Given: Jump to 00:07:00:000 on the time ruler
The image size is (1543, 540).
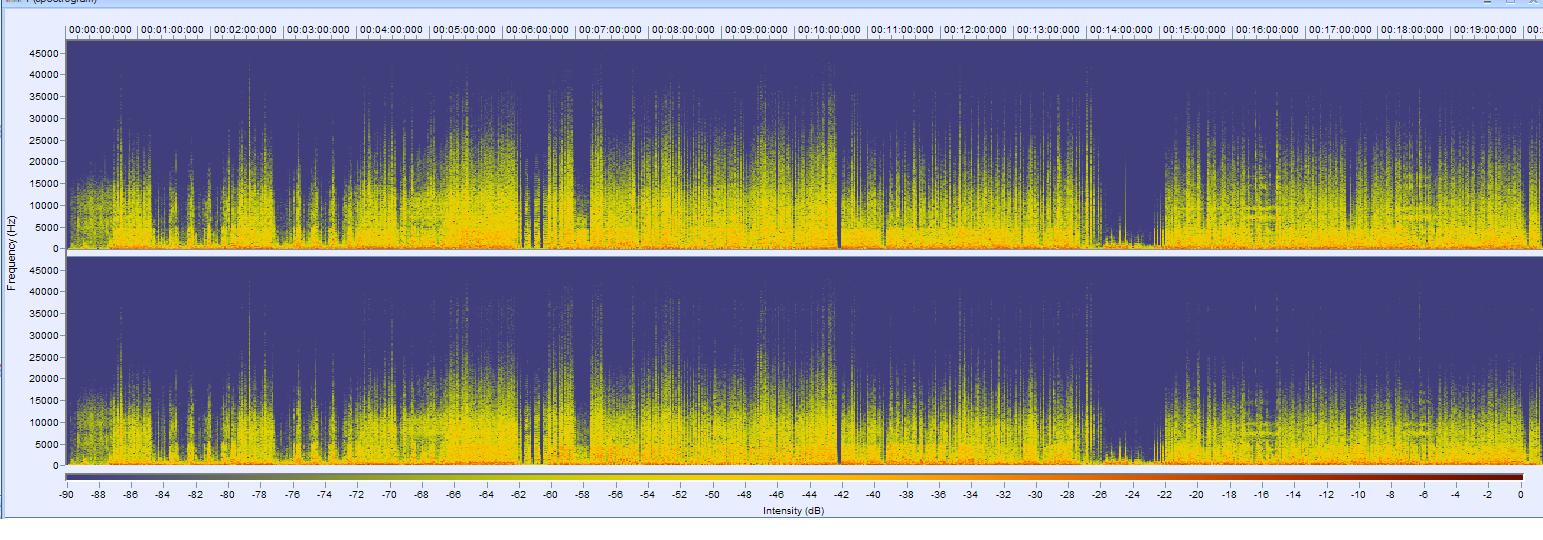Looking at the screenshot, I should tap(611, 30).
